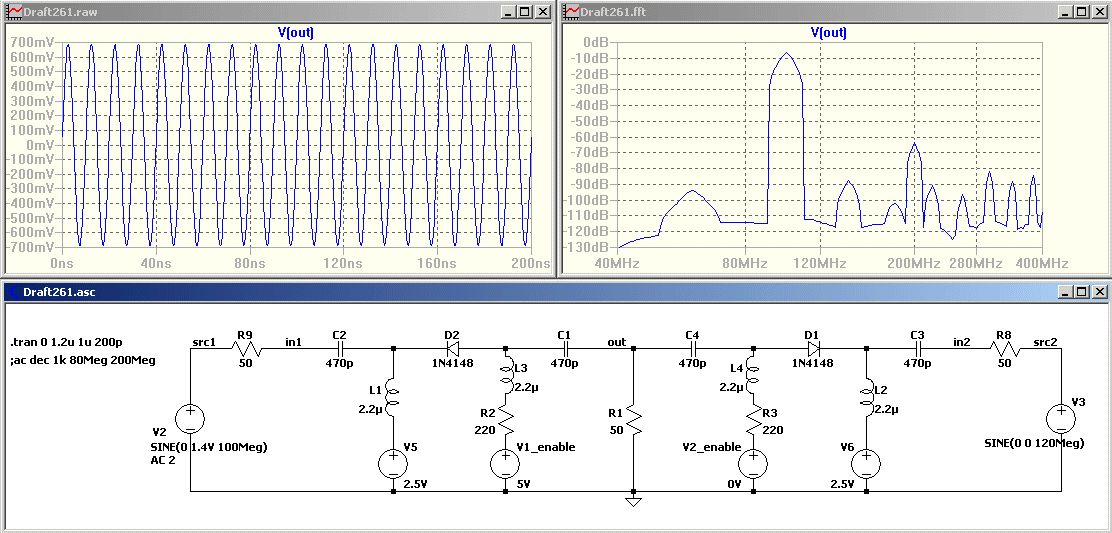Screen dimensions: 1112x533
Task: Open Draft261.raw window system menu icon
Action: [14, 11]
